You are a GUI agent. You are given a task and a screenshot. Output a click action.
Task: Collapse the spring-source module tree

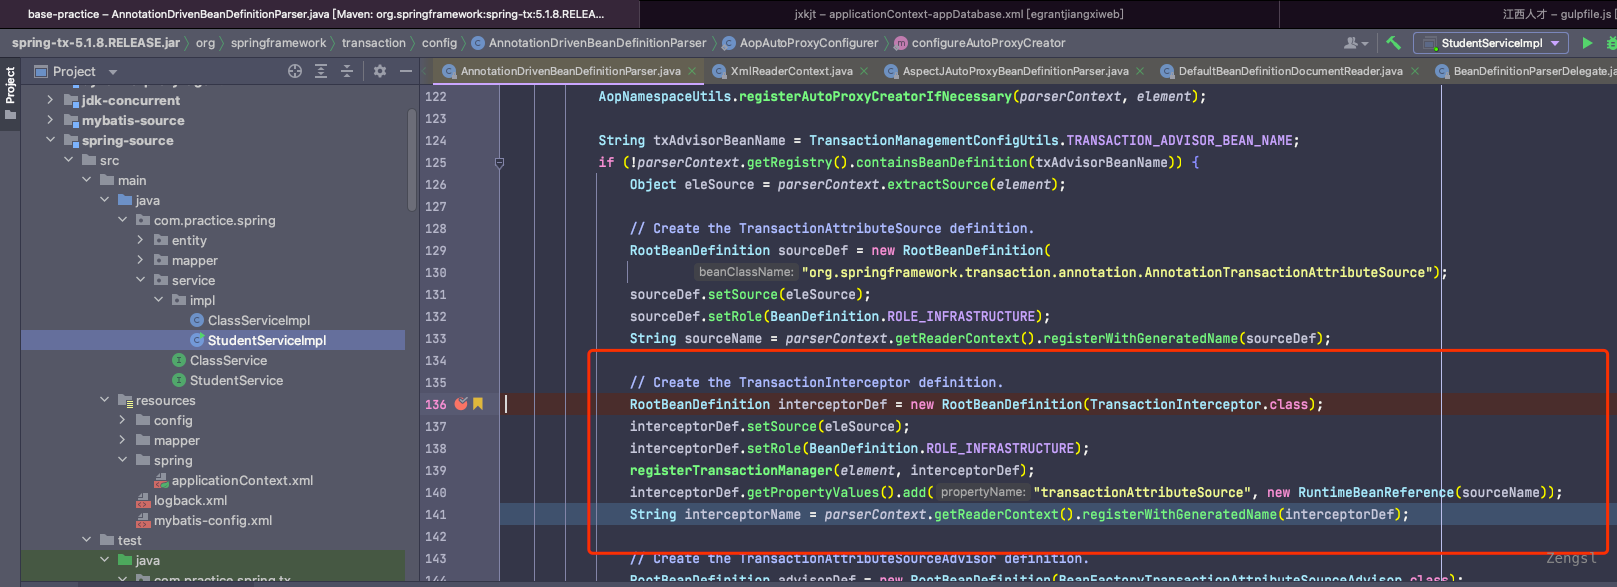coord(50,140)
